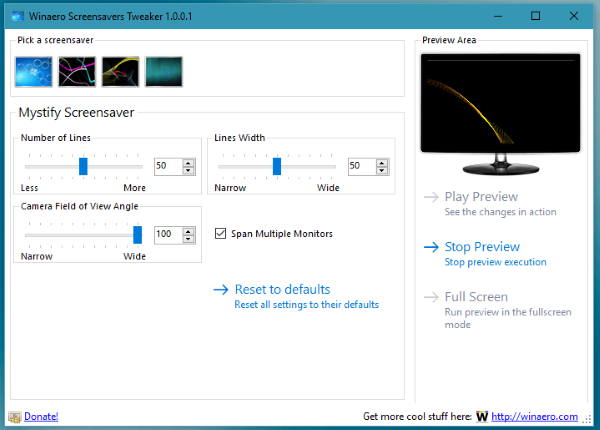
Task: Click the window resize grip icon
Action: (587, 419)
